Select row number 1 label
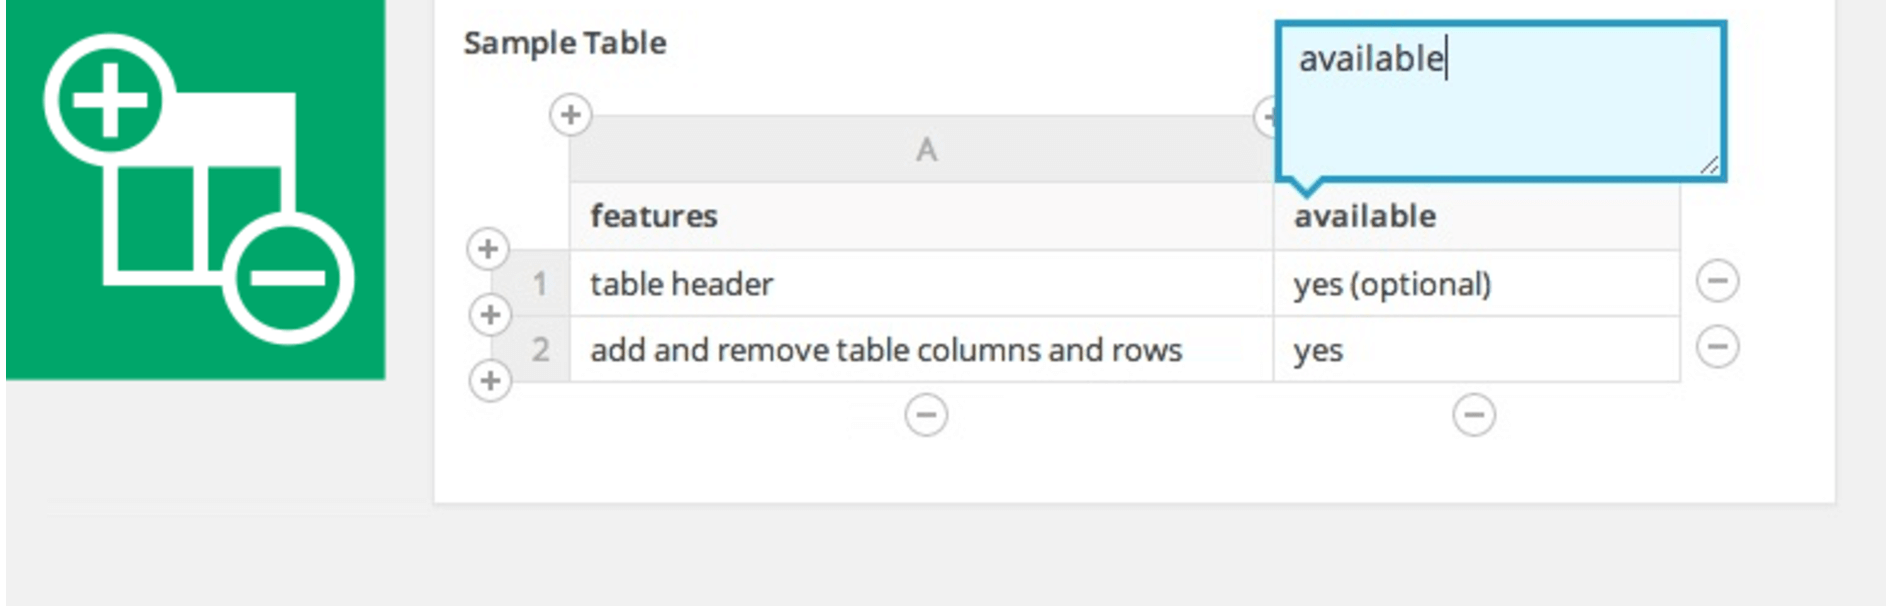Viewport: 1890px width, 606px height. pyautogui.click(x=540, y=284)
